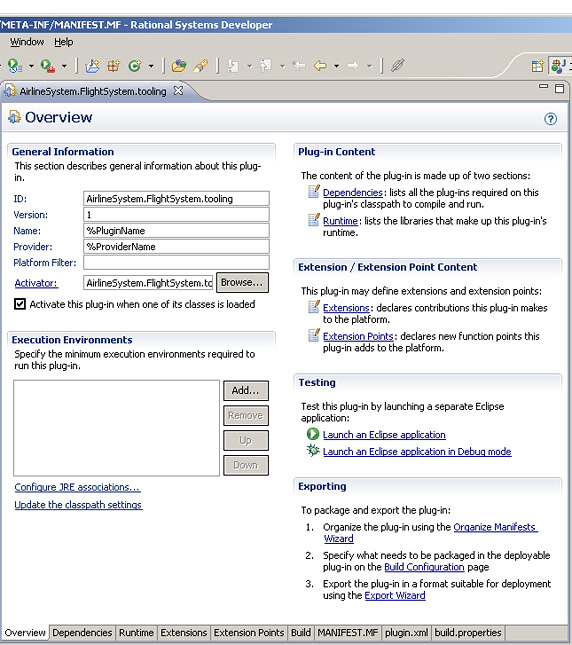Uncheck Activate this plug-in when classes loaded
This screenshot has width=572, height=645.
[x=20, y=304]
